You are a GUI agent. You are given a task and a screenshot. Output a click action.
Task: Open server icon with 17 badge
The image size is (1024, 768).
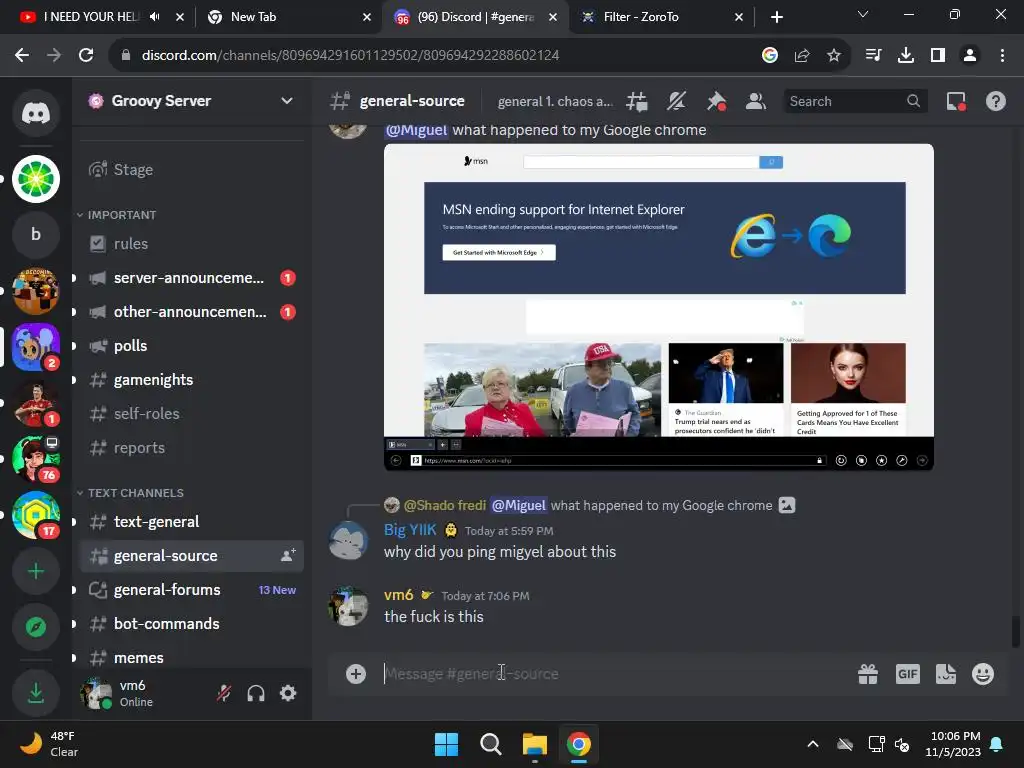click(x=36, y=515)
